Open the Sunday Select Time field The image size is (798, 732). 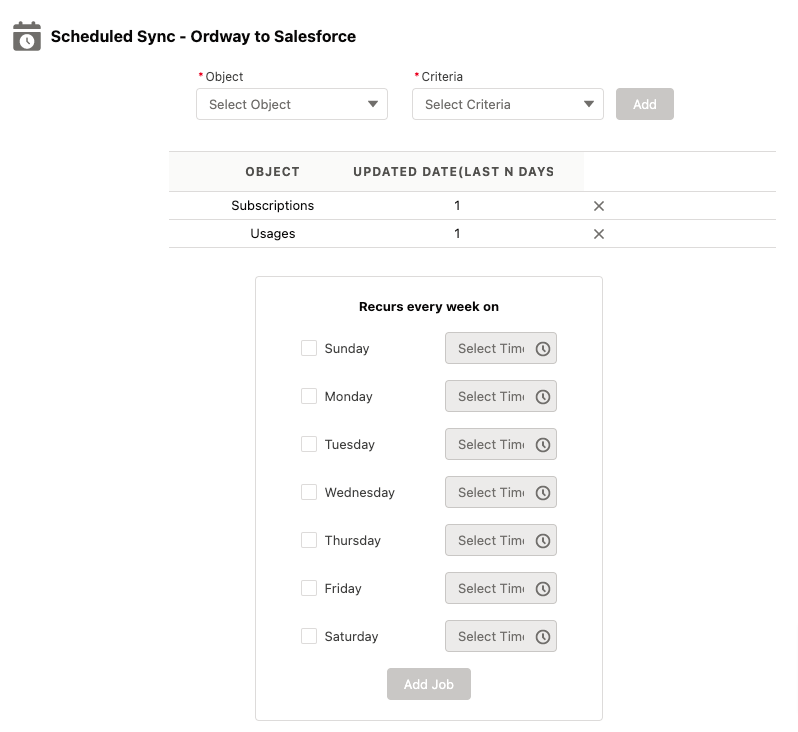501,348
